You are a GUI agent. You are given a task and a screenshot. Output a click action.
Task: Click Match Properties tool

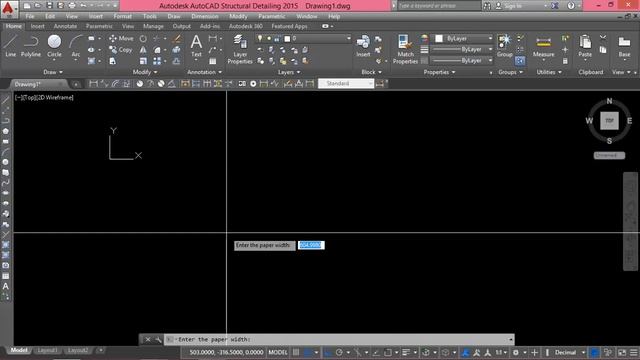pos(405,49)
